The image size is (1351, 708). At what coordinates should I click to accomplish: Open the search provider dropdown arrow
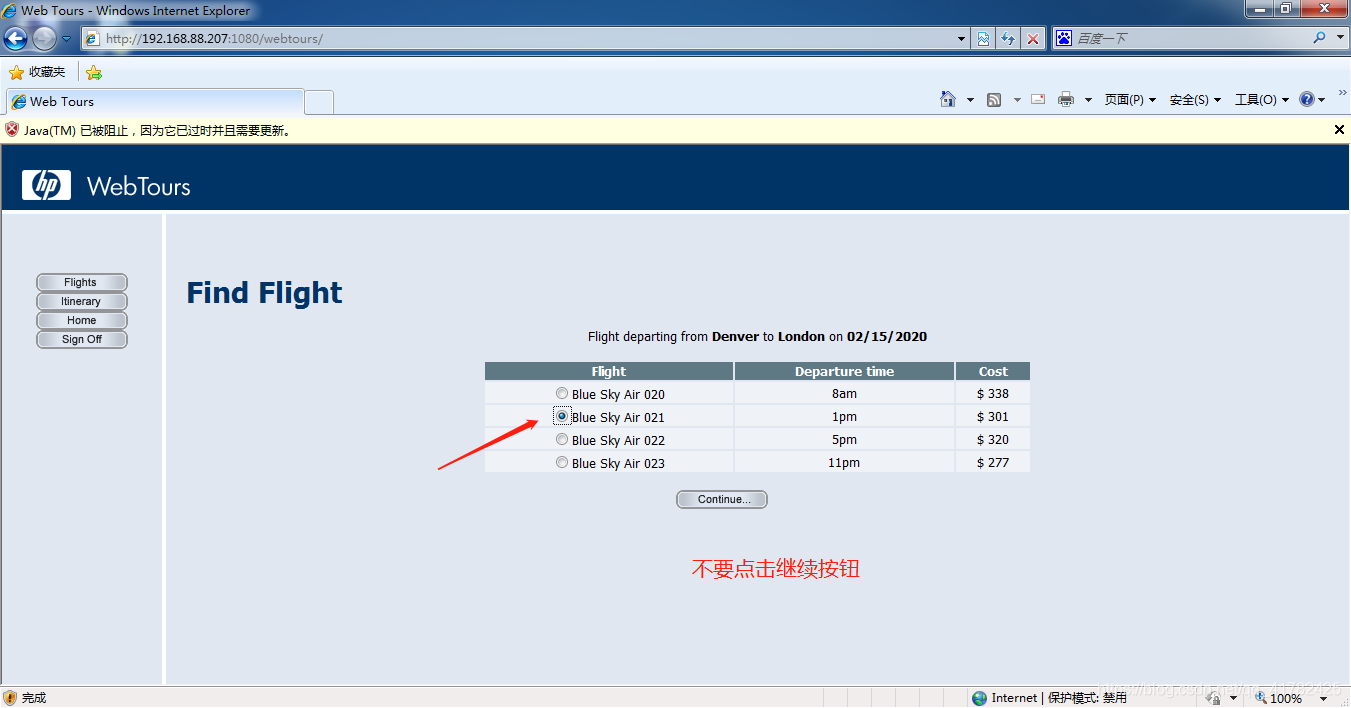click(x=1340, y=38)
